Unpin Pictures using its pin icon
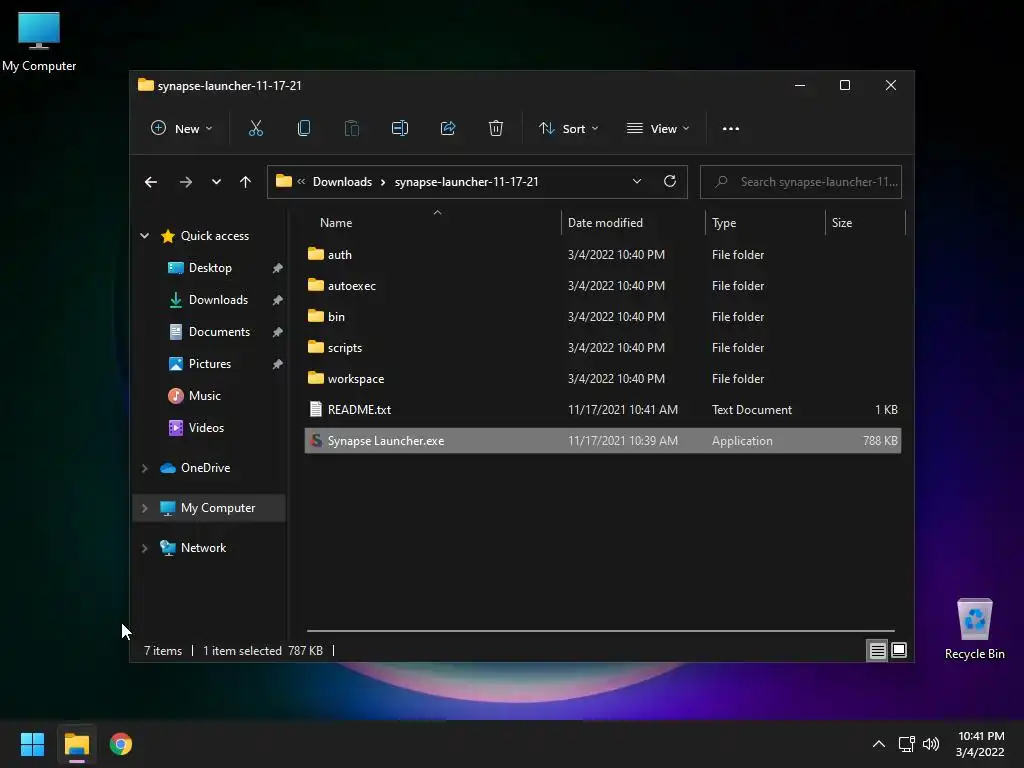 277,364
